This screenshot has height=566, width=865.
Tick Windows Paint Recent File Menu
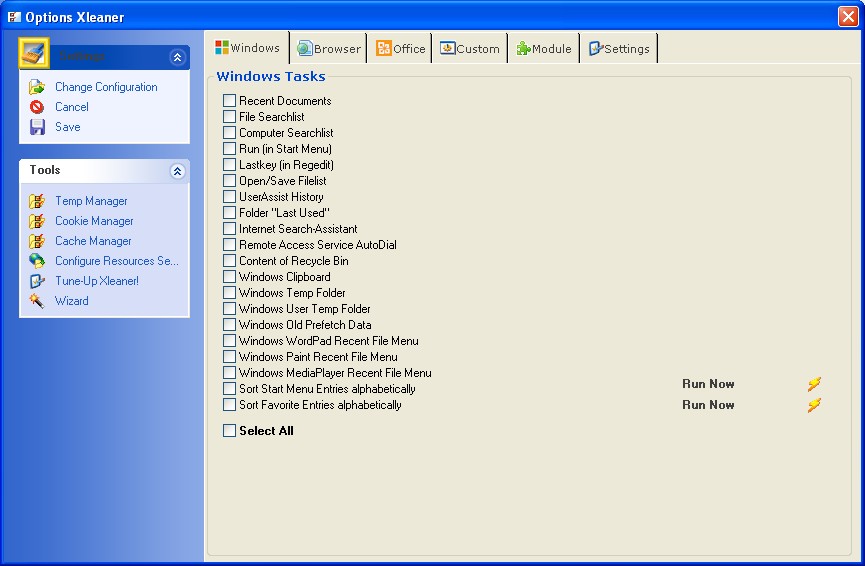[229, 356]
